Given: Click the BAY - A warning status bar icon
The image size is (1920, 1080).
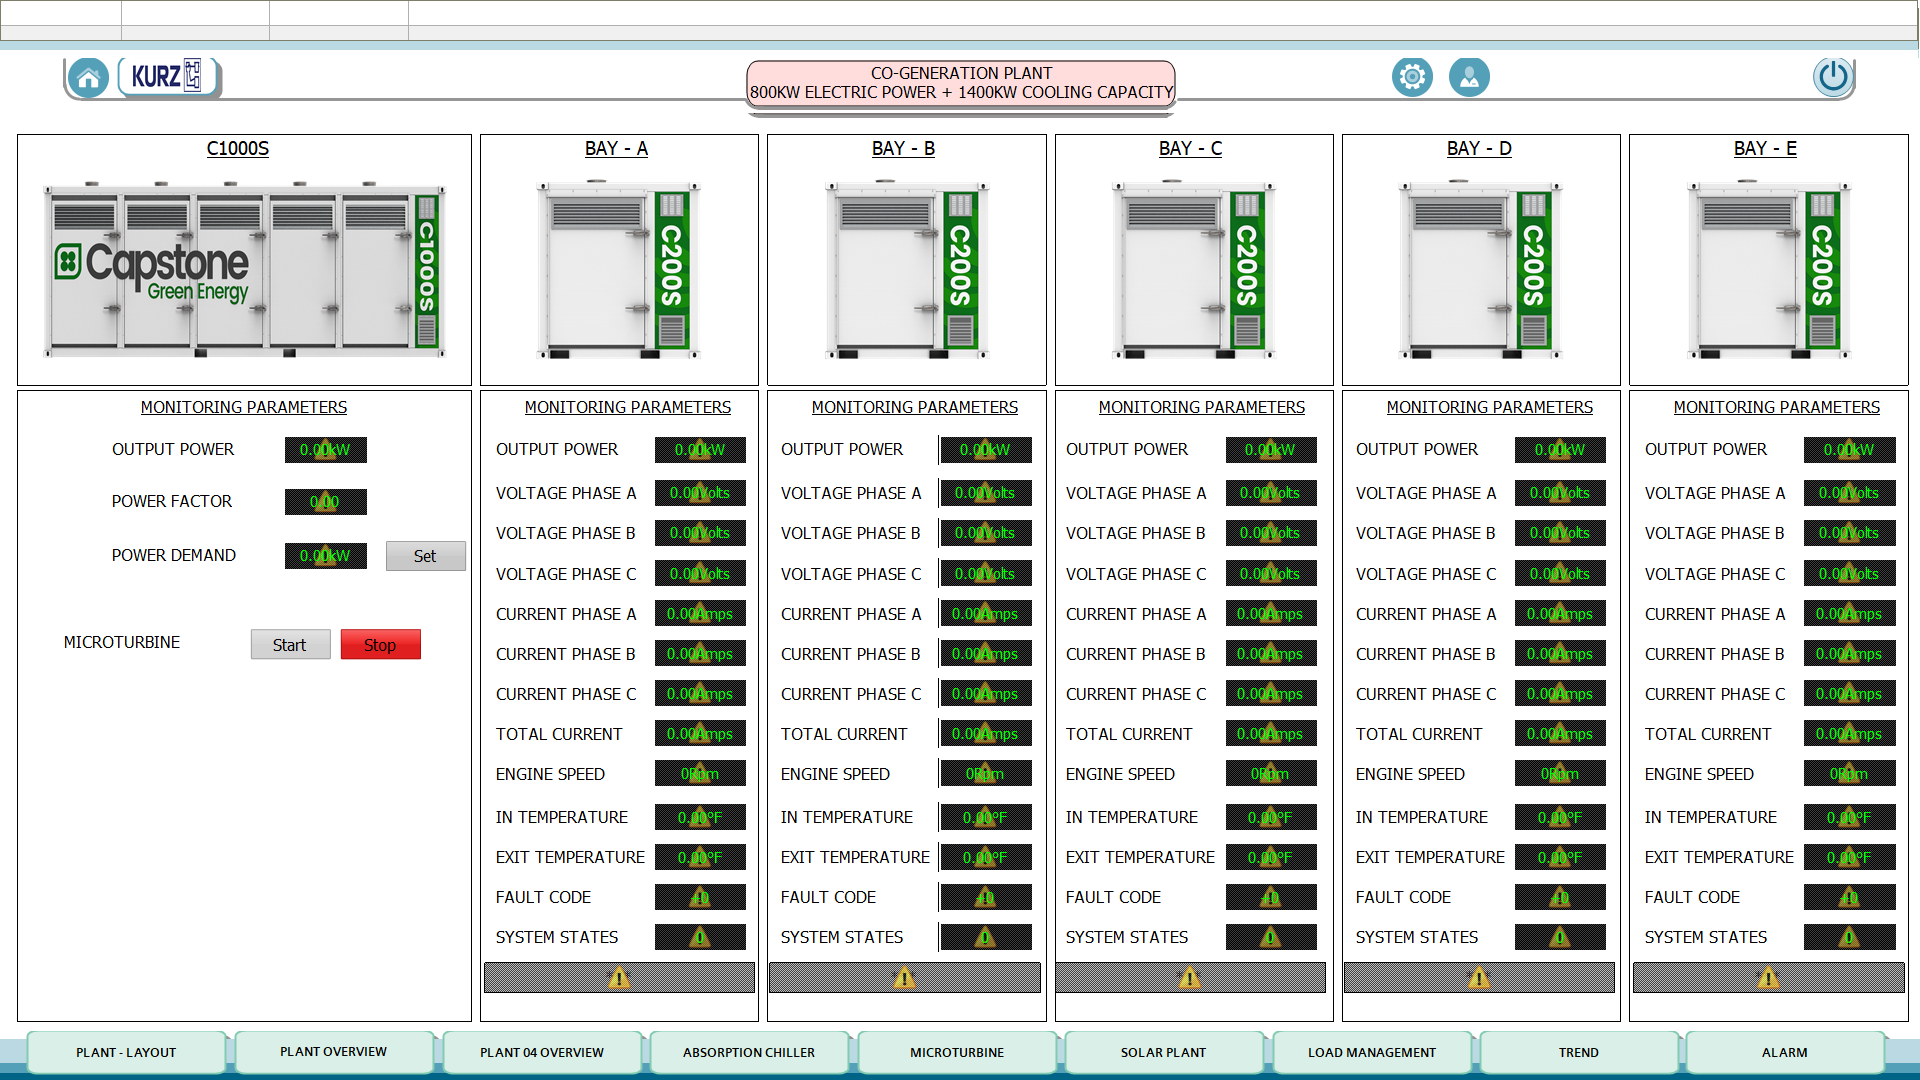Looking at the screenshot, I should [x=619, y=978].
